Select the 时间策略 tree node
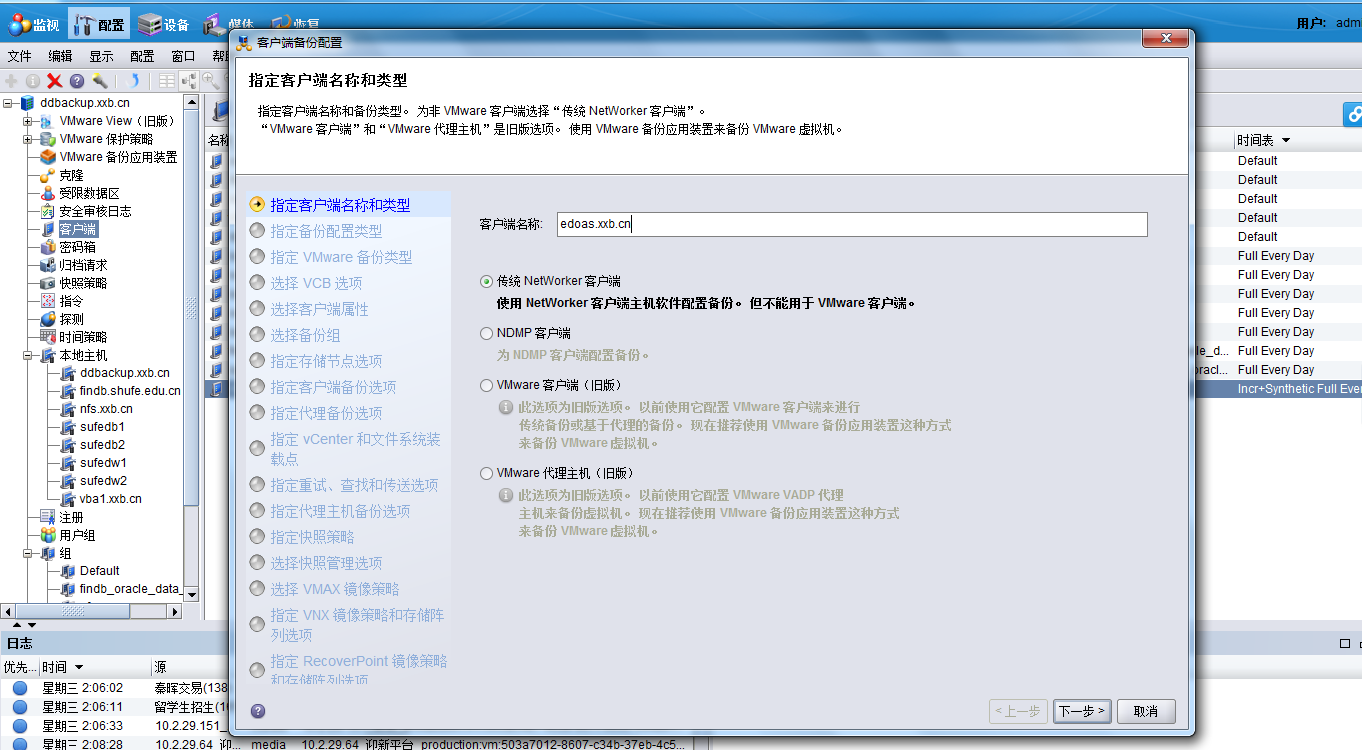The width and height of the screenshot is (1362, 750). tap(83, 337)
